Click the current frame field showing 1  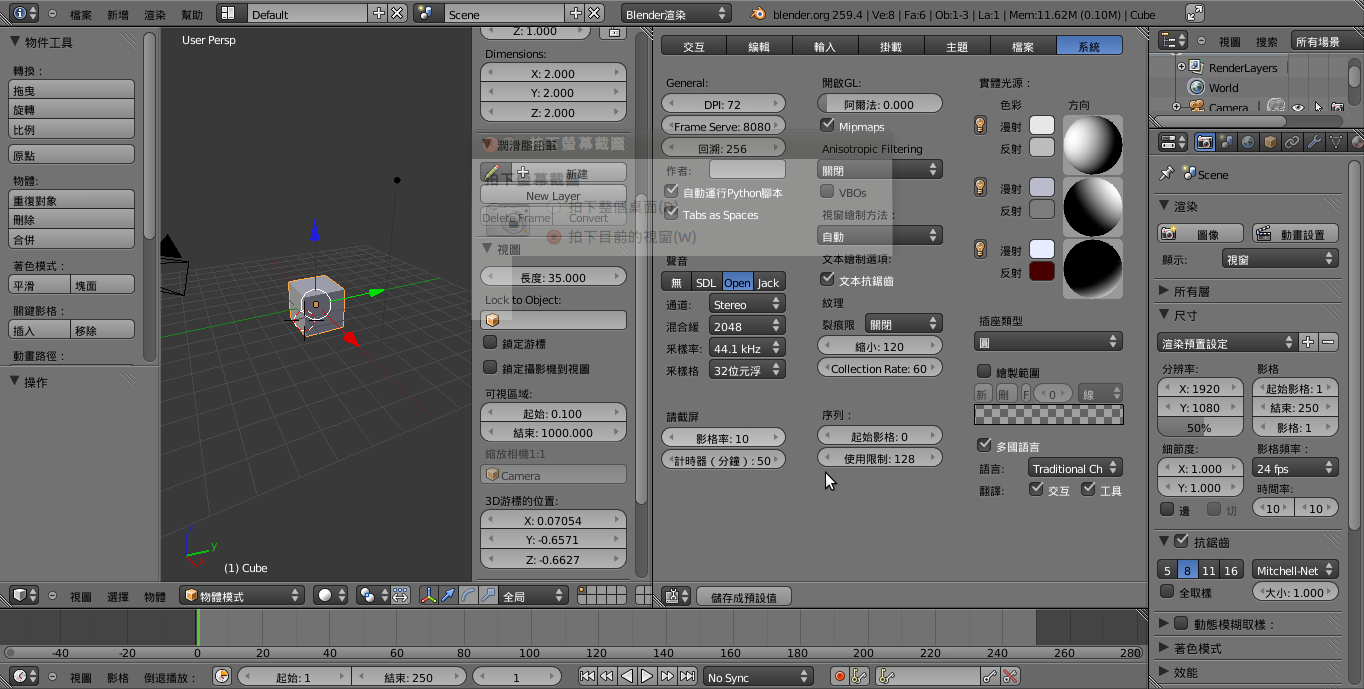click(x=517, y=677)
